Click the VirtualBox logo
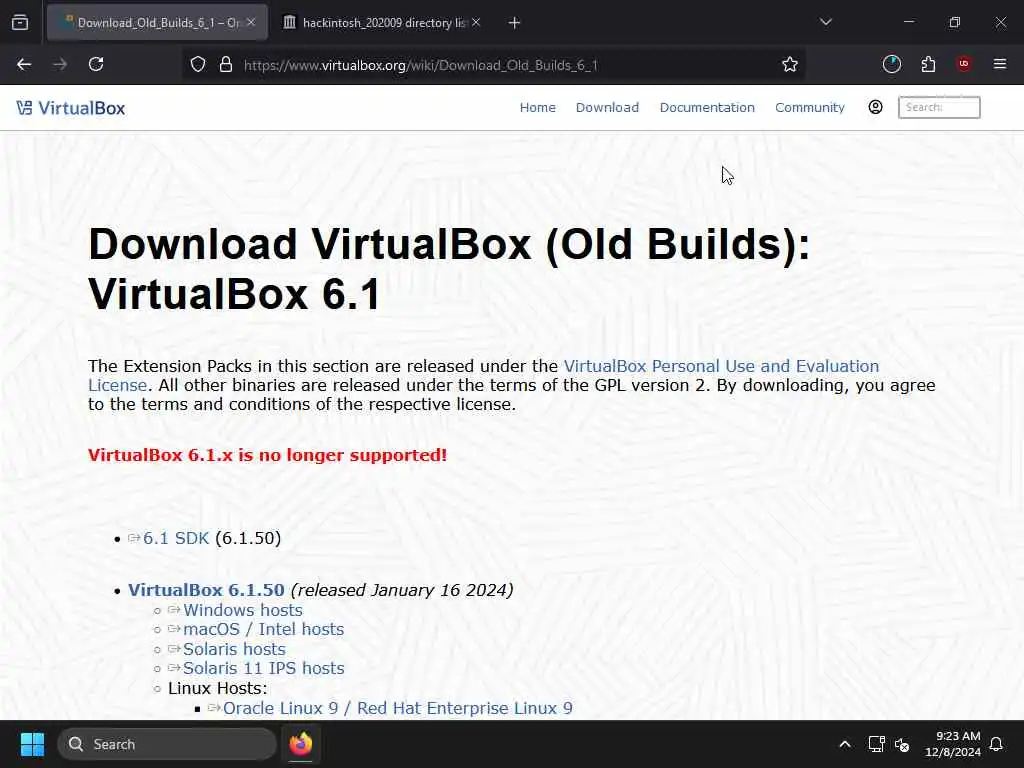 pos(71,108)
